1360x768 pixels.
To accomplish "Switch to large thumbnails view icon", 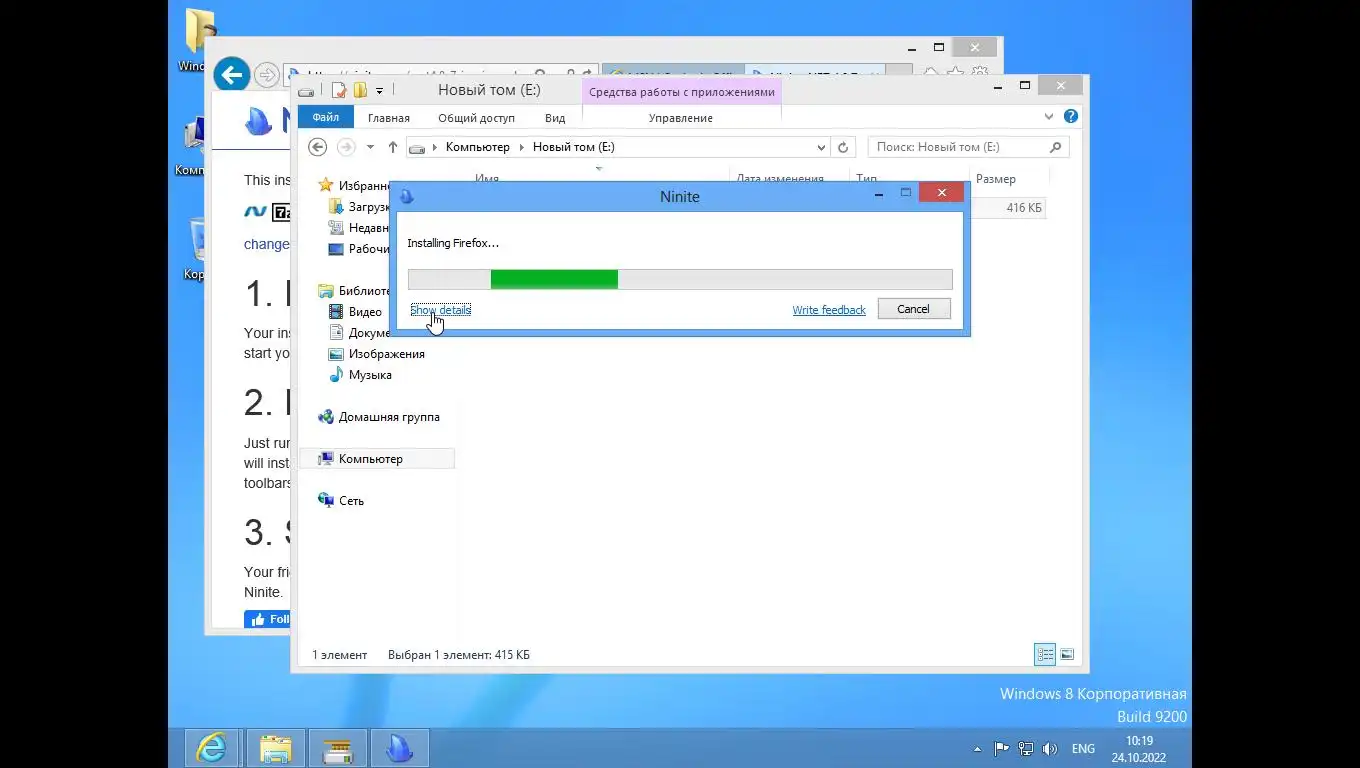I will 1067,654.
